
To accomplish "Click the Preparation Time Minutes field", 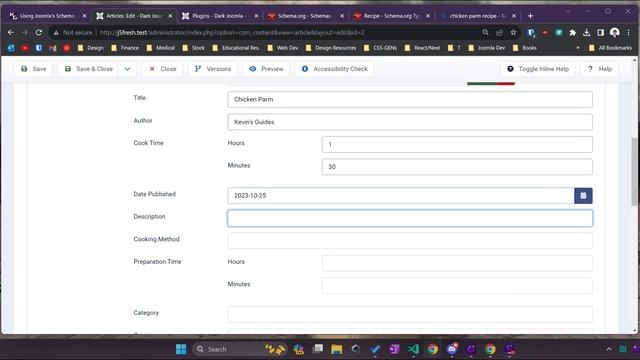I will pyautogui.click(x=457, y=285).
